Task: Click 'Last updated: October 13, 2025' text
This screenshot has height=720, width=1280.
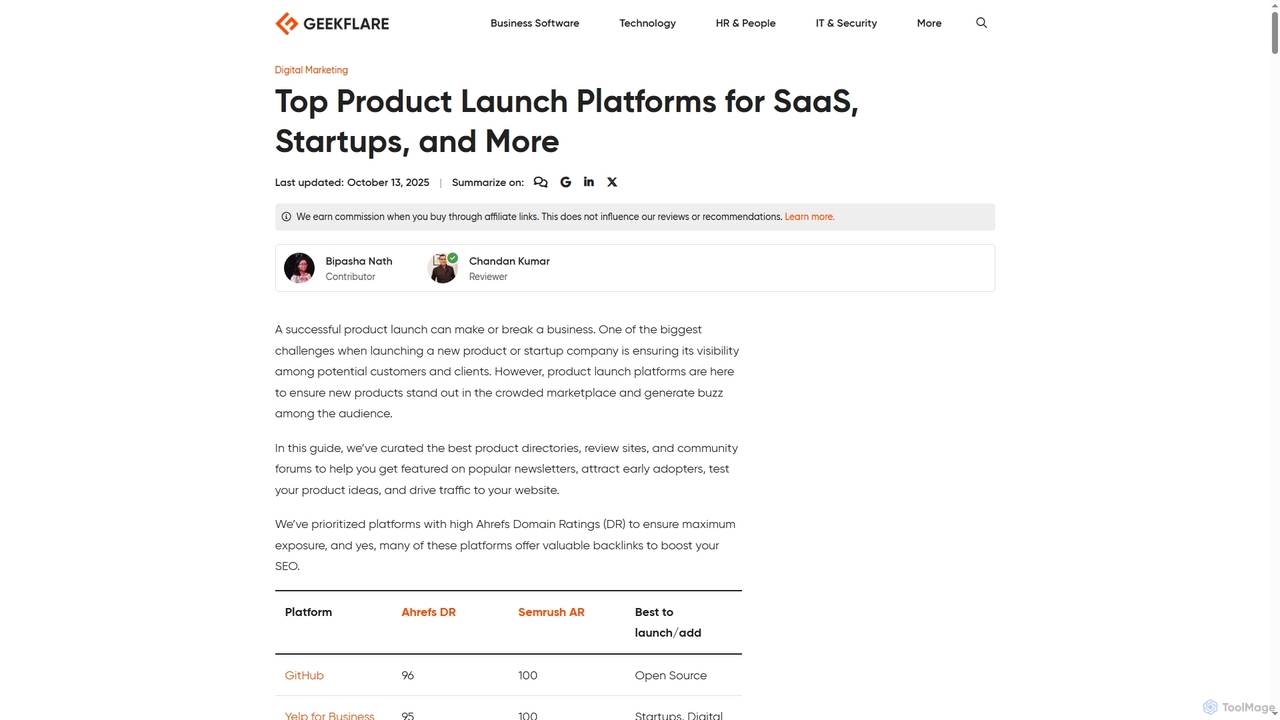Action: click(x=352, y=182)
